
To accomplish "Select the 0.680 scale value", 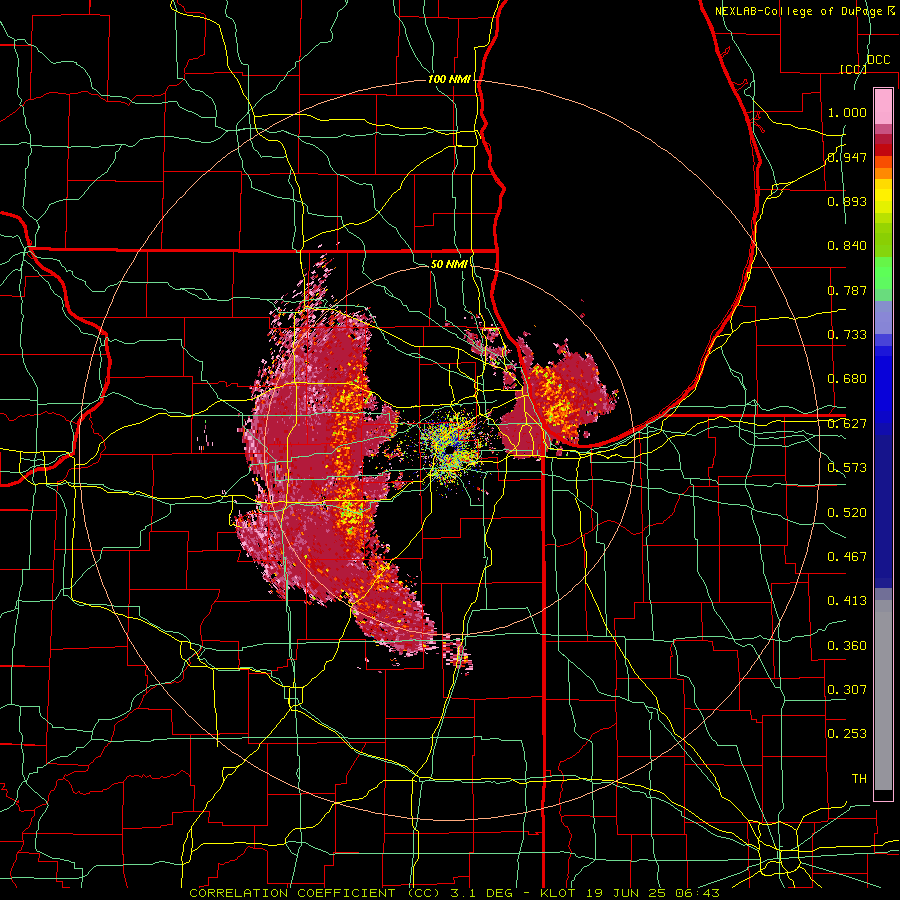I will (x=847, y=379).
